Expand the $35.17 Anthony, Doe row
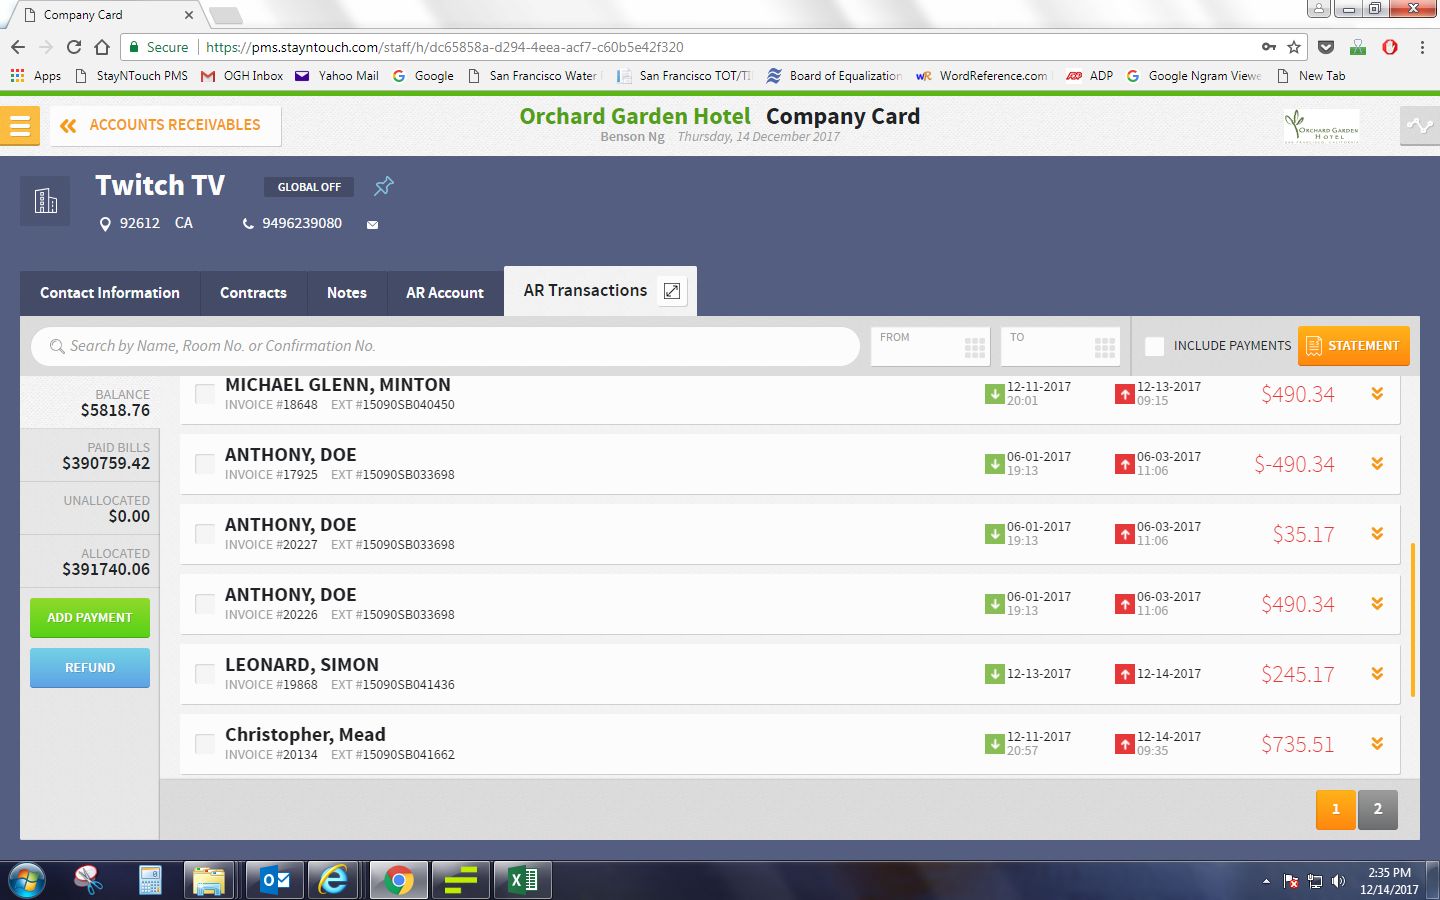This screenshot has width=1440, height=900. coord(1377,534)
